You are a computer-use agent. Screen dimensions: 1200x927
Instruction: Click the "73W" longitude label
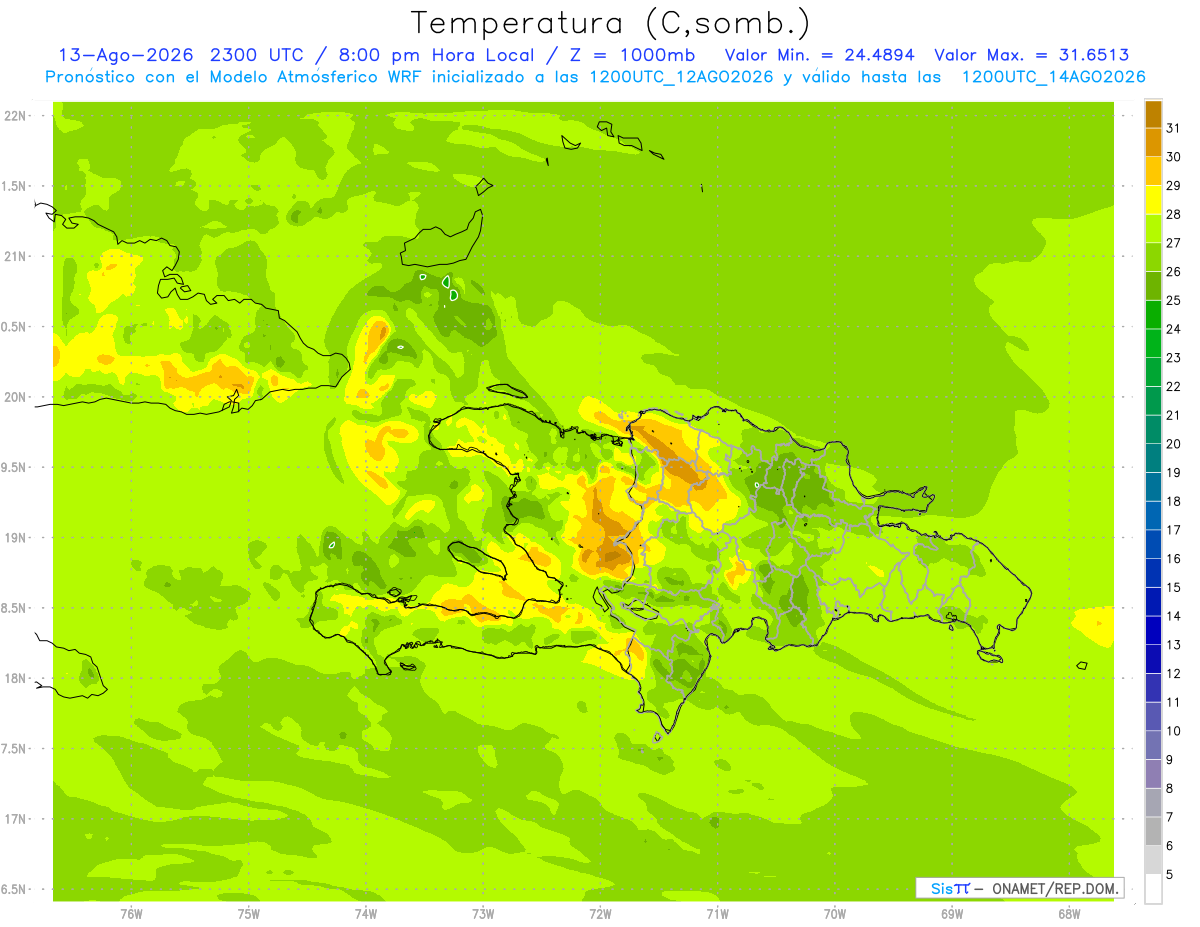coord(483,914)
